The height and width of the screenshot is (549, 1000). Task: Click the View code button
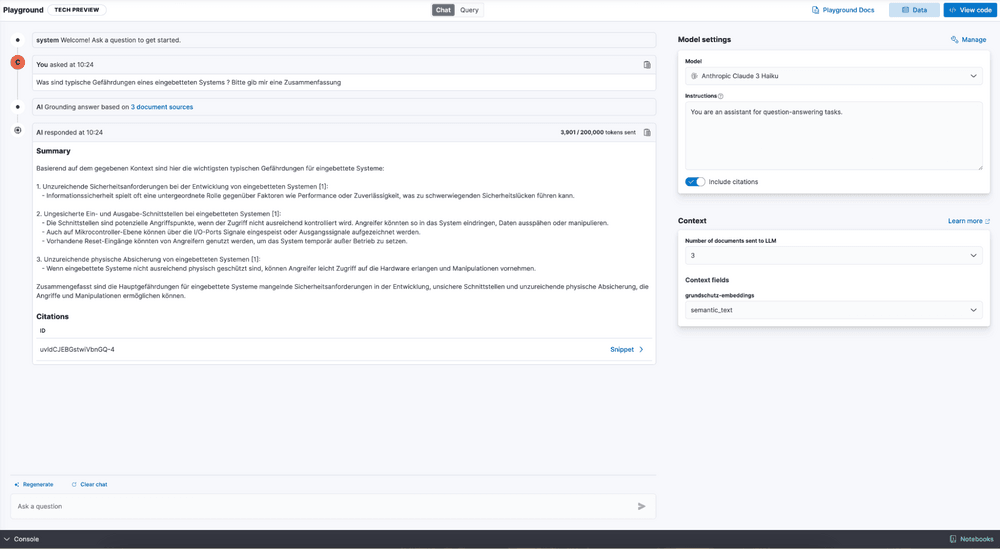(969, 10)
